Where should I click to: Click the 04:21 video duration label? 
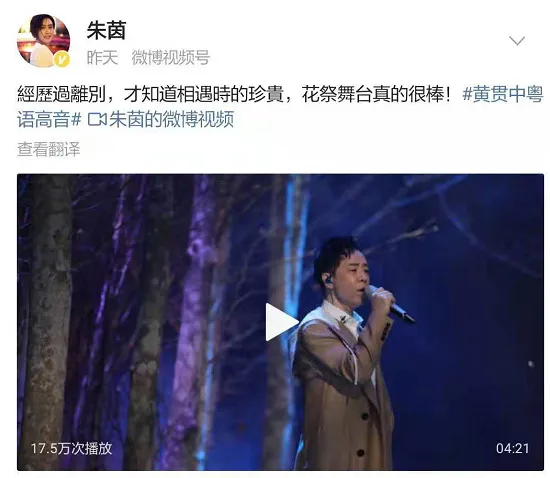(512, 448)
